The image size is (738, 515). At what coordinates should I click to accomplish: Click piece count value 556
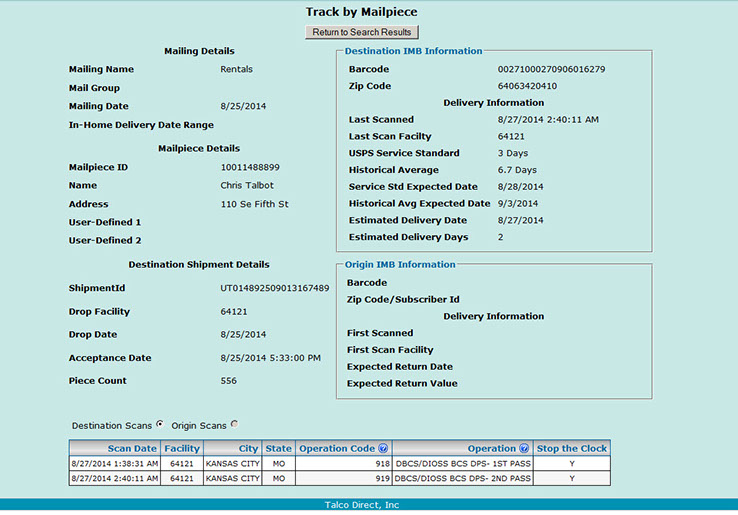click(x=228, y=381)
